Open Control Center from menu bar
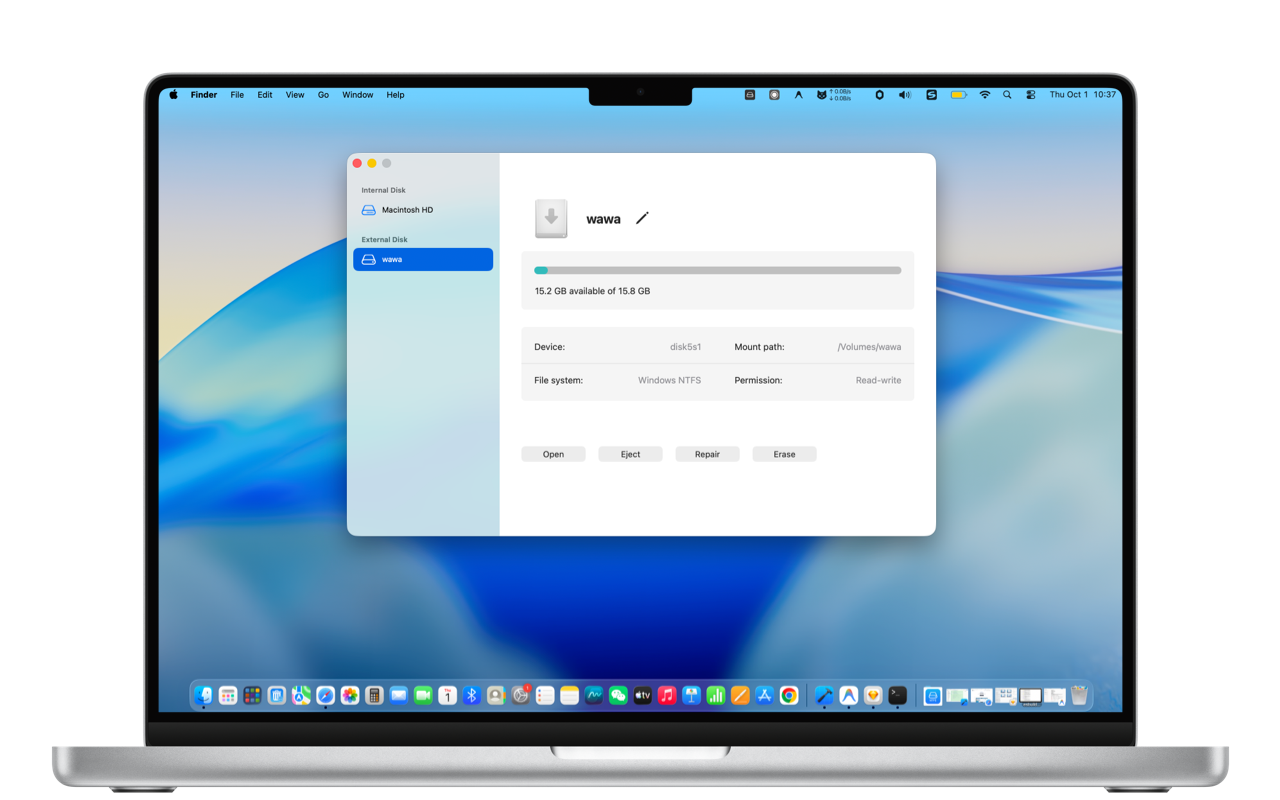The image size is (1280, 800). pos(1031,95)
